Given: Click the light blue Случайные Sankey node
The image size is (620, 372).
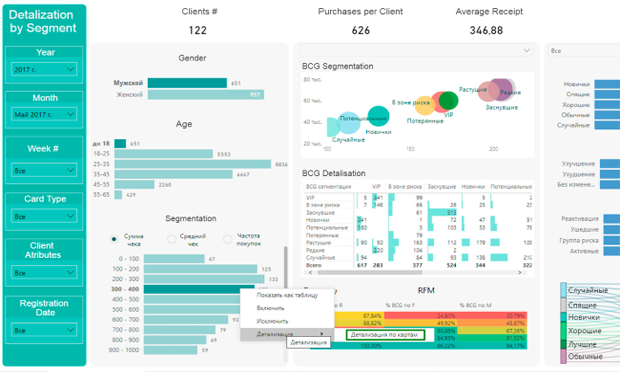Looking at the screenshot, I should [x=563, y=290].
